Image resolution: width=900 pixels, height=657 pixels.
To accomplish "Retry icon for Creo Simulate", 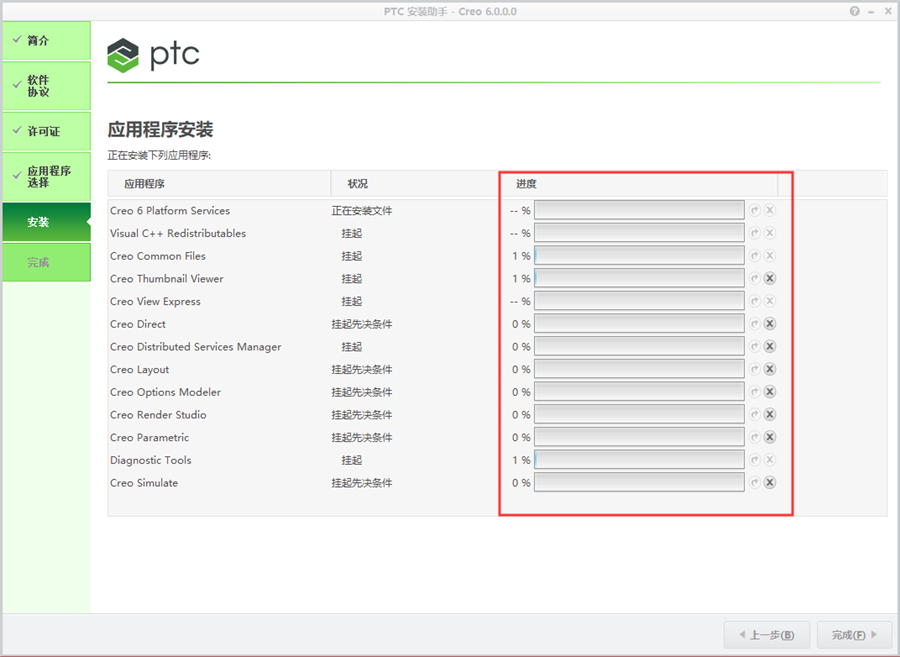I will pyautogui.click(x=755, y=483).
